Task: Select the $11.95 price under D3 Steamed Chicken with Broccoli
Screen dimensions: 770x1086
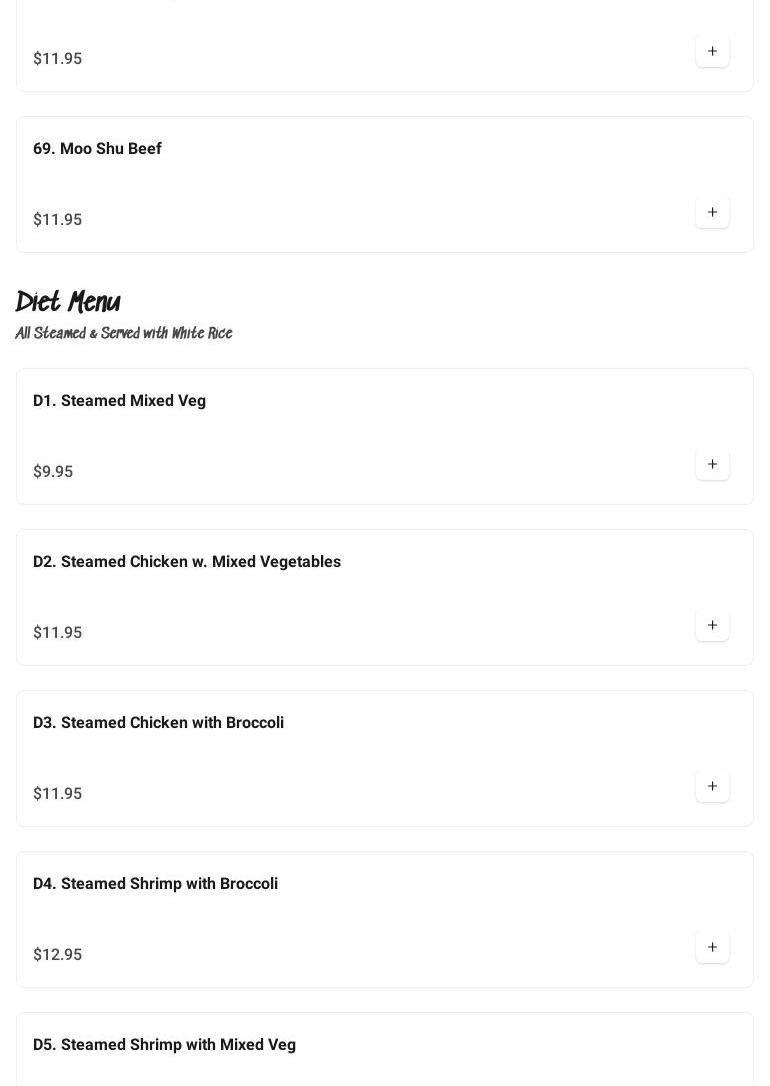Action: 58,794
